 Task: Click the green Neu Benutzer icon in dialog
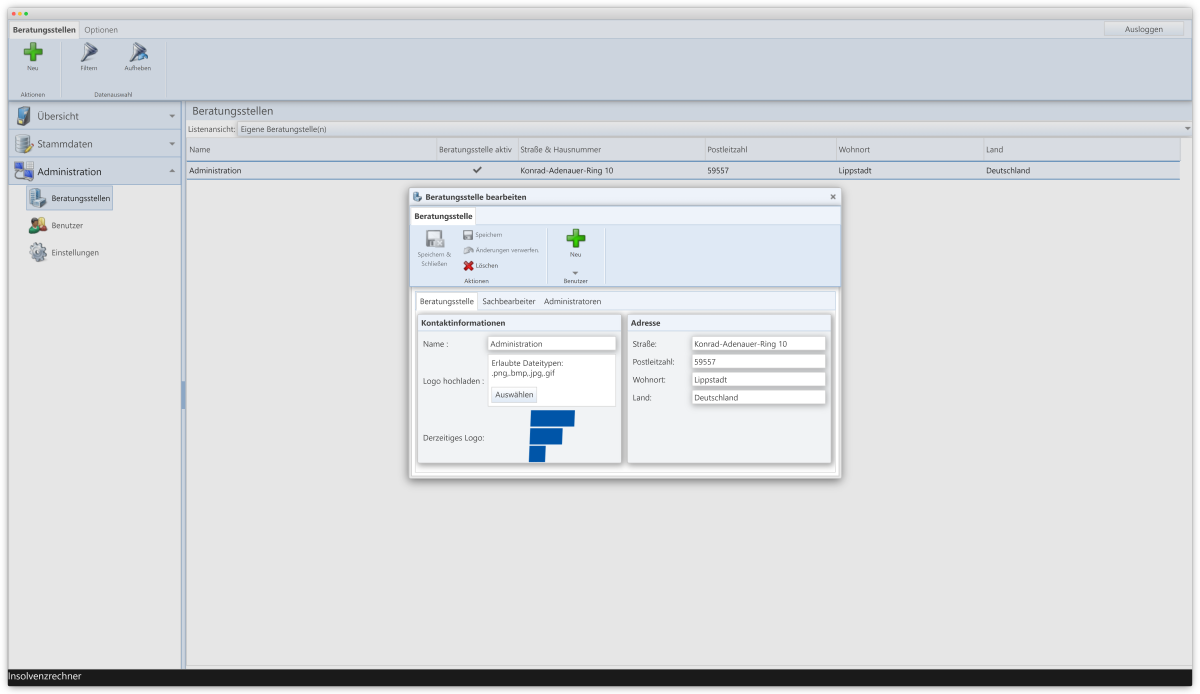(x=575, y=239)
